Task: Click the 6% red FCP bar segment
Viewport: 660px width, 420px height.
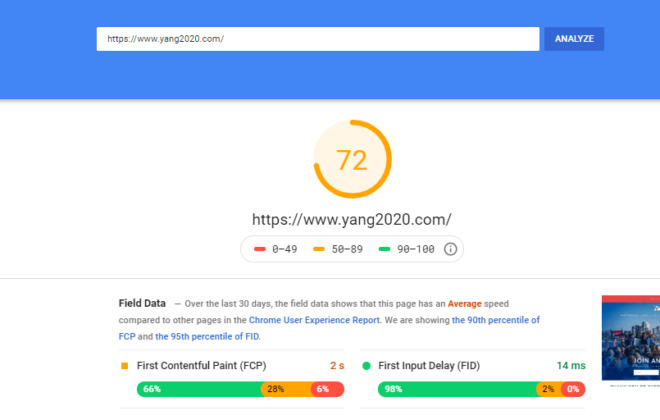Action: (328, 389)
